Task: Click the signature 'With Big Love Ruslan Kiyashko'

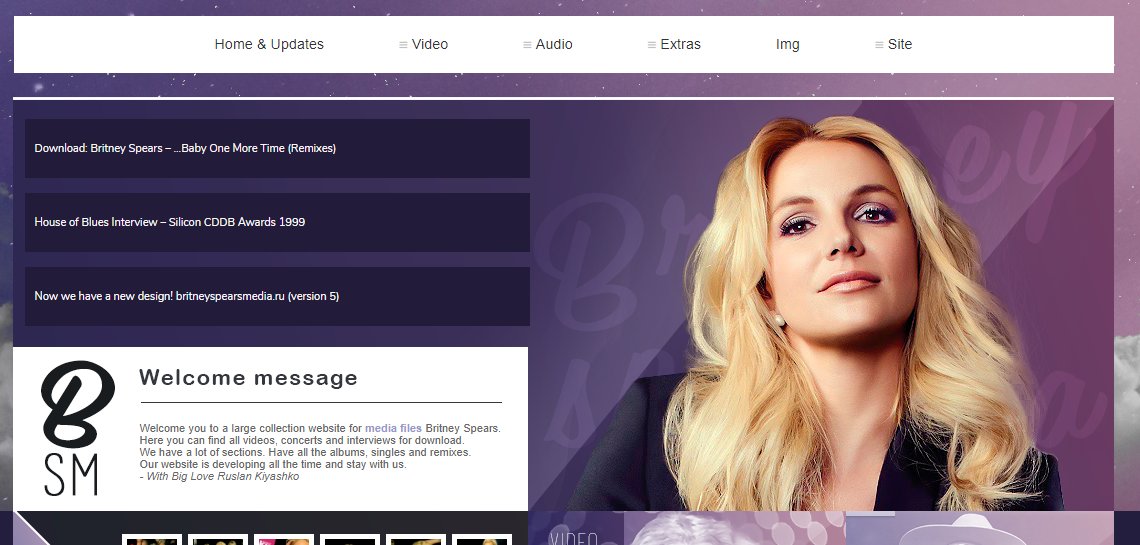Action: 220,477
